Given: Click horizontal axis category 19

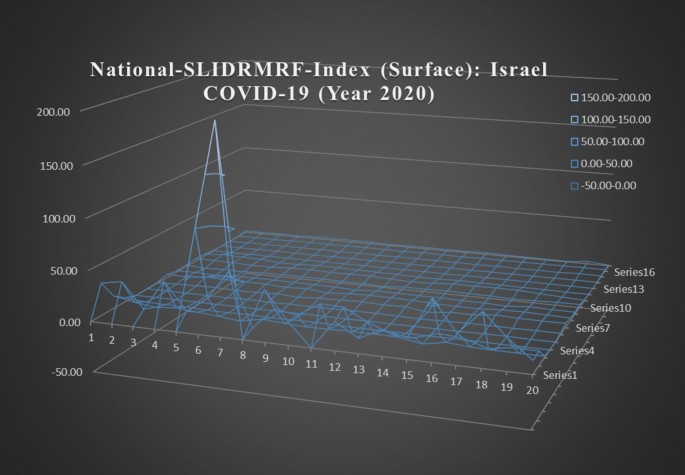Looking at the screenshot, I should pos(506,387).
